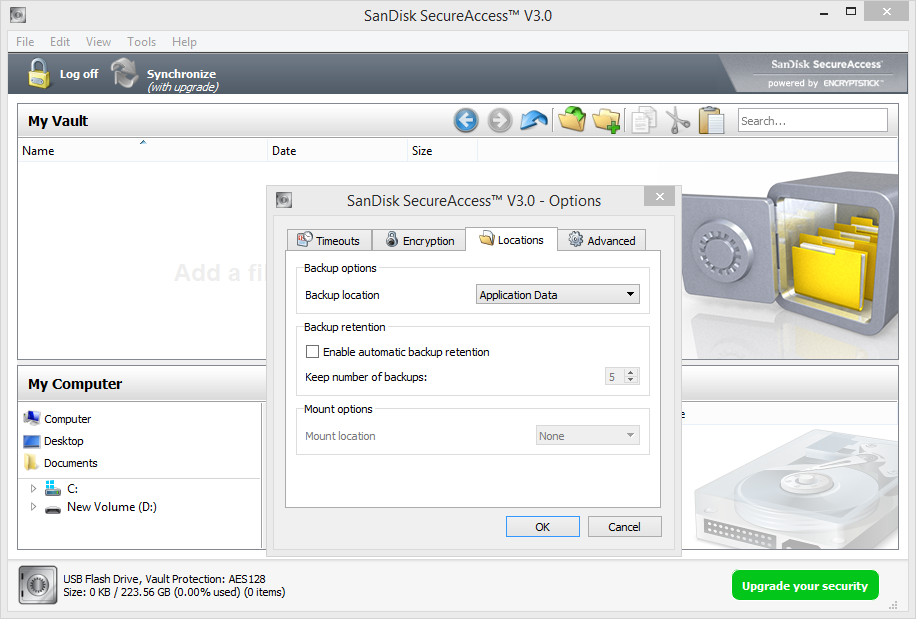Click the clipboard Paste icon

pos(711,120)
